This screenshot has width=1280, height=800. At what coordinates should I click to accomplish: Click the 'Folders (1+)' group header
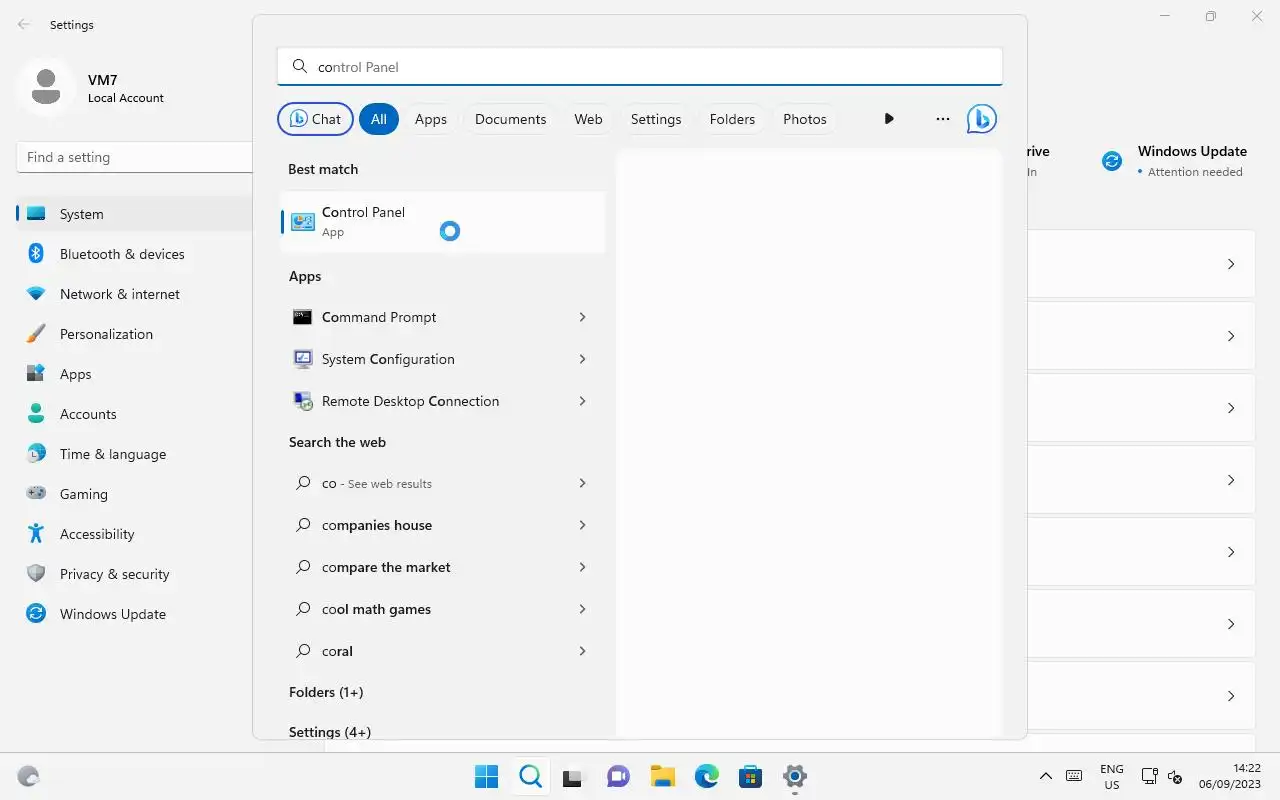[326, 692]
